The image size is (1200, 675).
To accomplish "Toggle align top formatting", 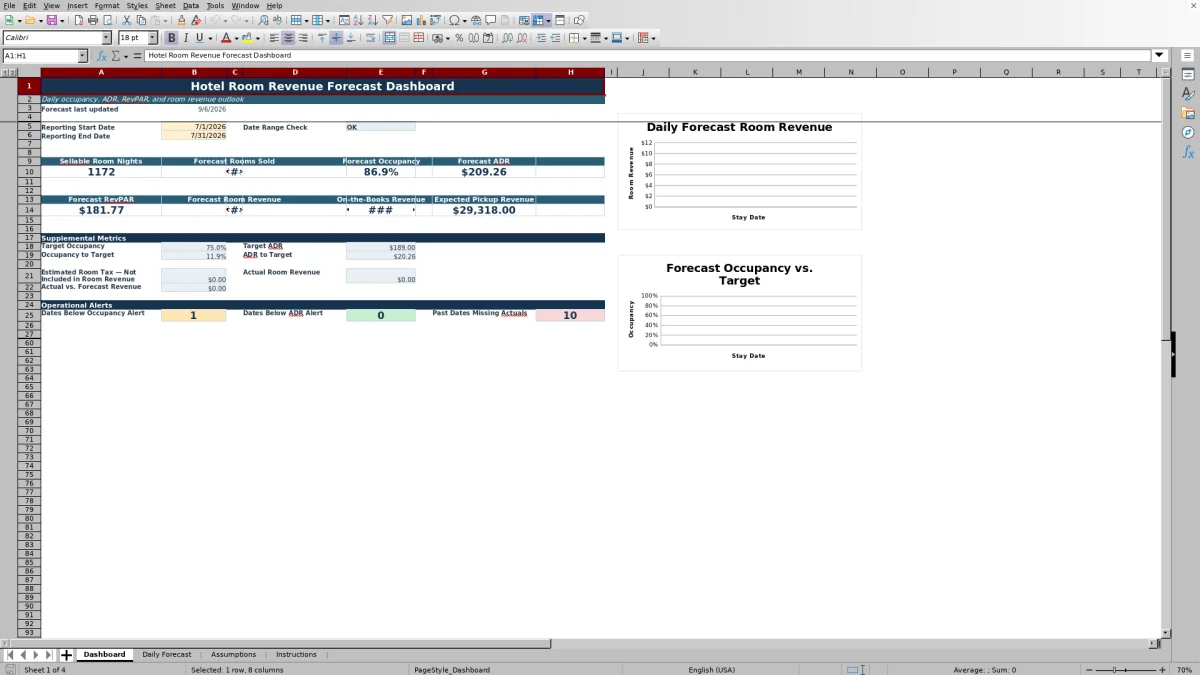I will click(322, 38).
